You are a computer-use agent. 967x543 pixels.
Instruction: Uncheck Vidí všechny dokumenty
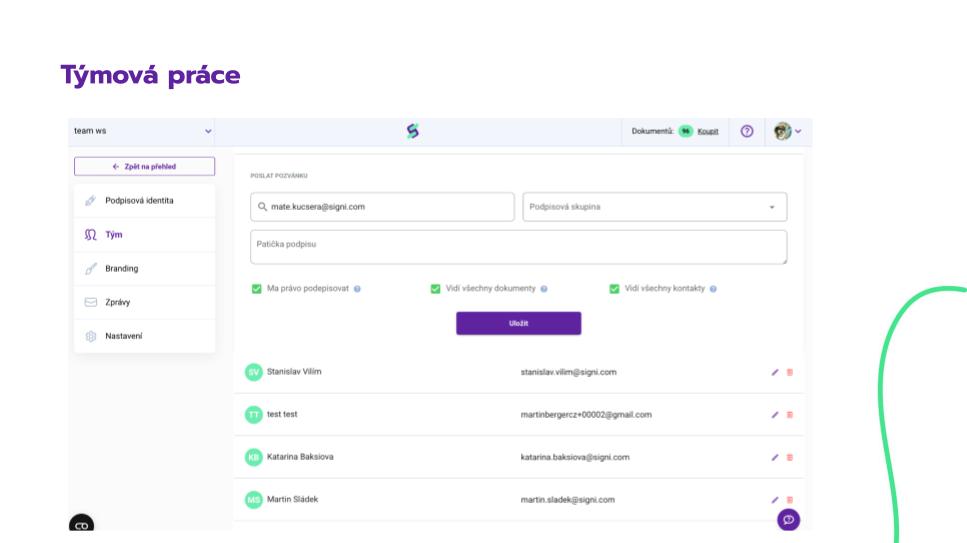click(436, 289)
